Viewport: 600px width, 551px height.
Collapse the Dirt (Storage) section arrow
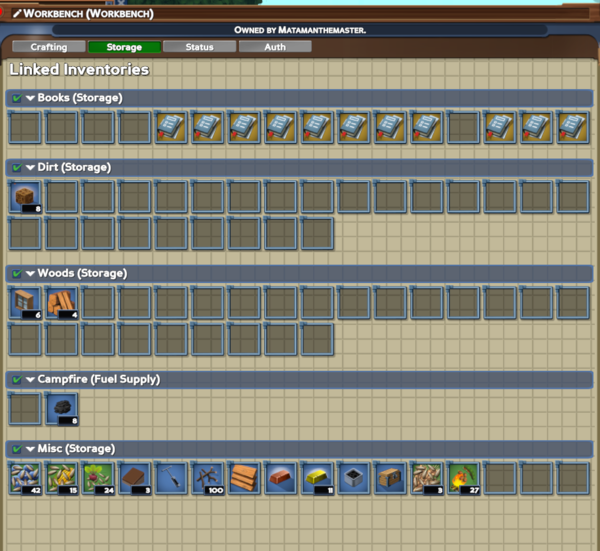point(31,168)
